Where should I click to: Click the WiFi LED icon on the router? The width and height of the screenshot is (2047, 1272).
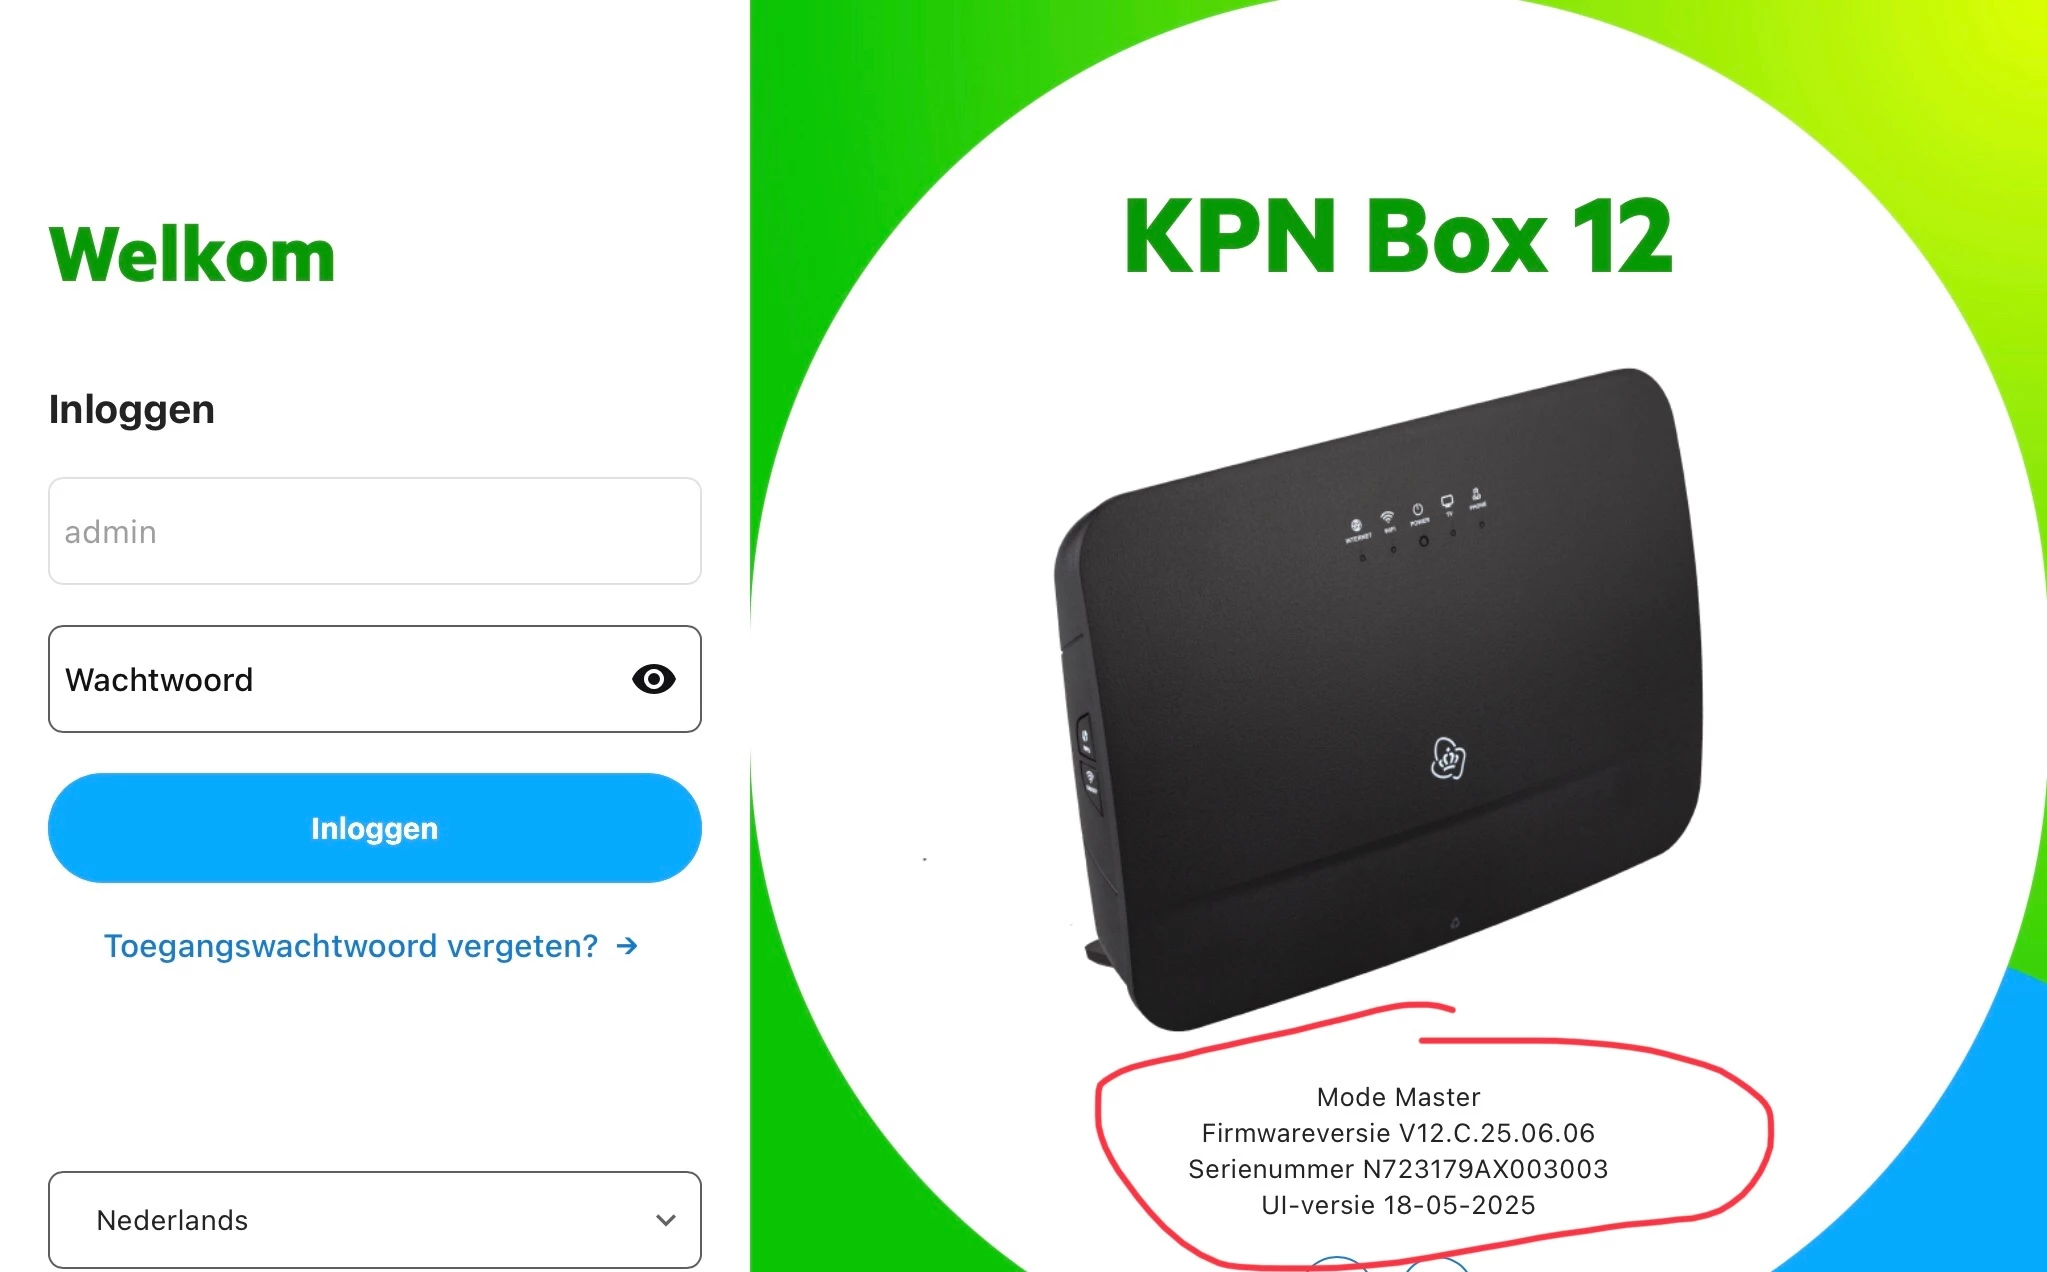1387,517
